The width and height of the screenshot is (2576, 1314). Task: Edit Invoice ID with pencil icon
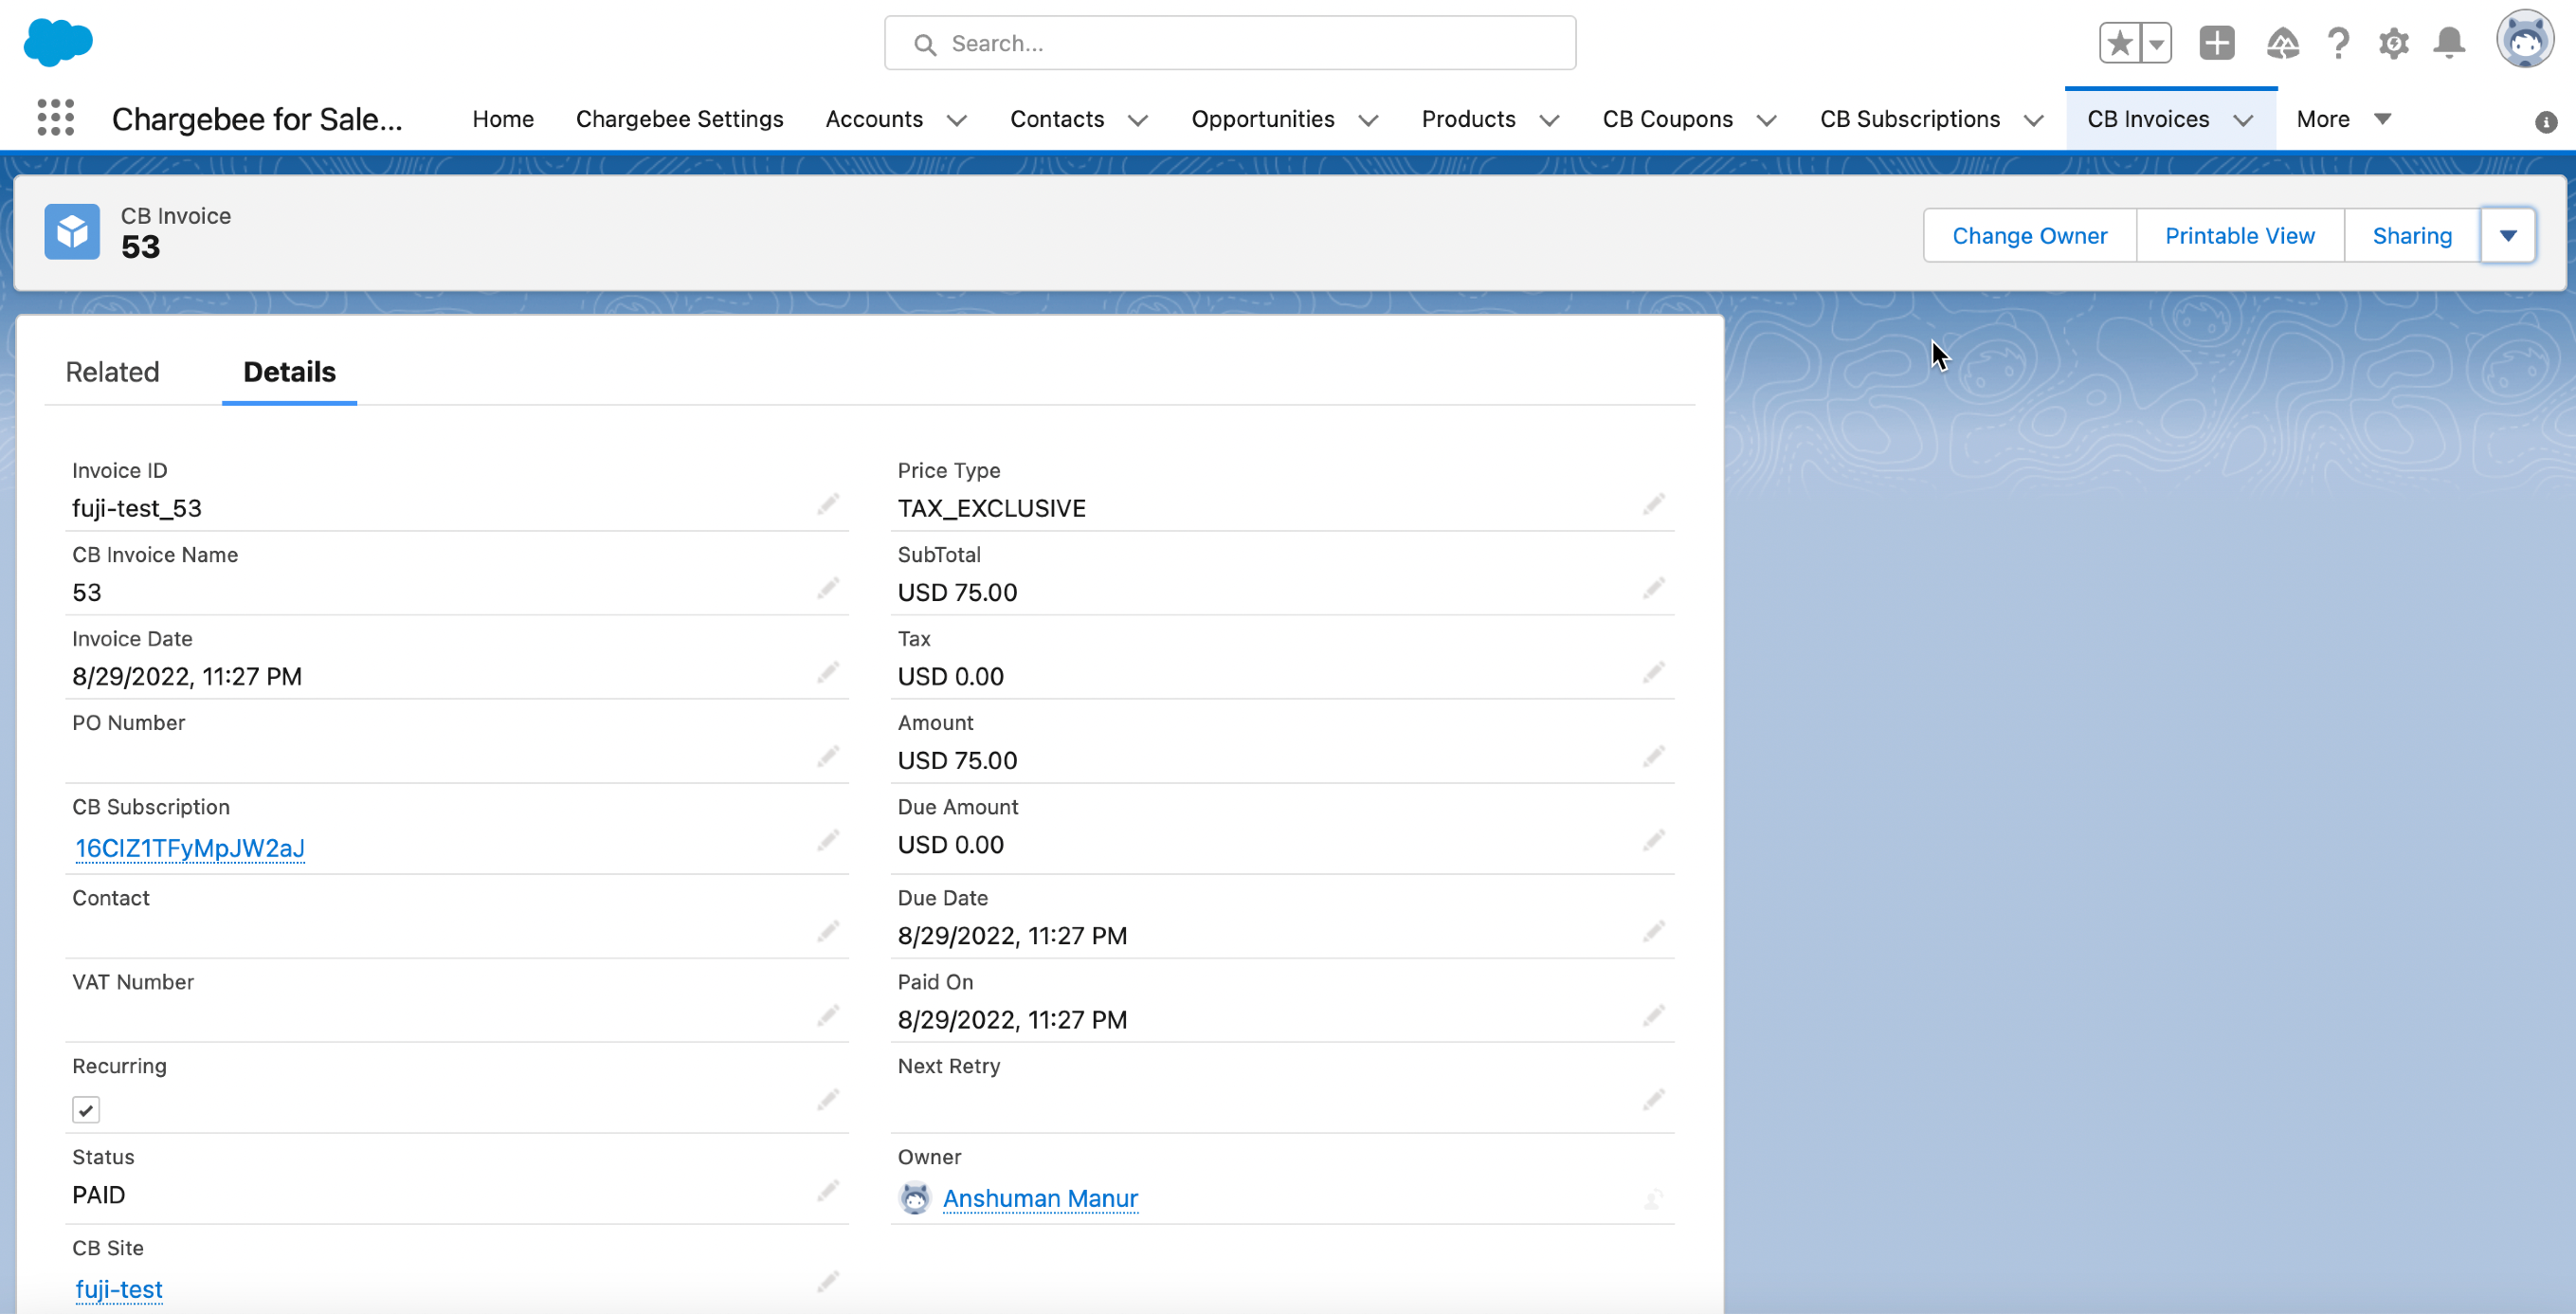pyautogui.click(x=827, y=504)
